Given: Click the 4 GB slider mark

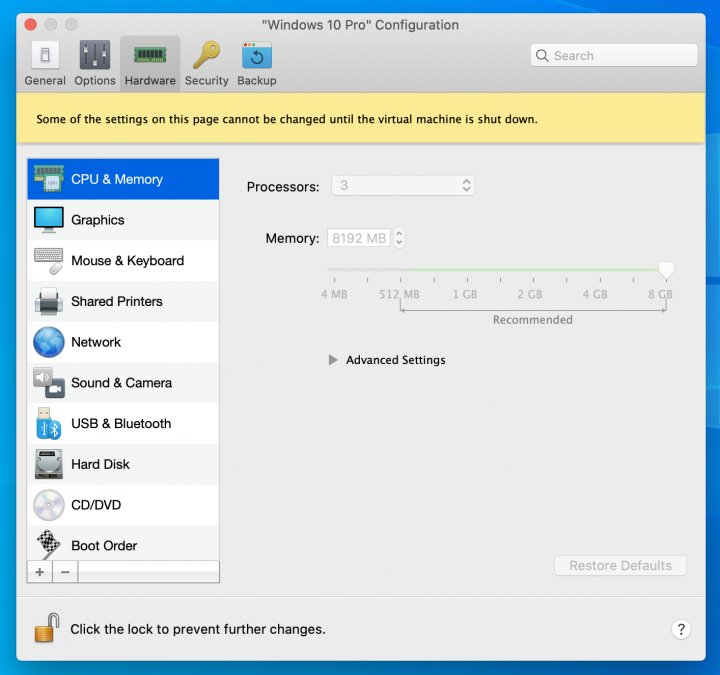Looking at the screenshot, I should pyautogui.click(x=595, y=294).
